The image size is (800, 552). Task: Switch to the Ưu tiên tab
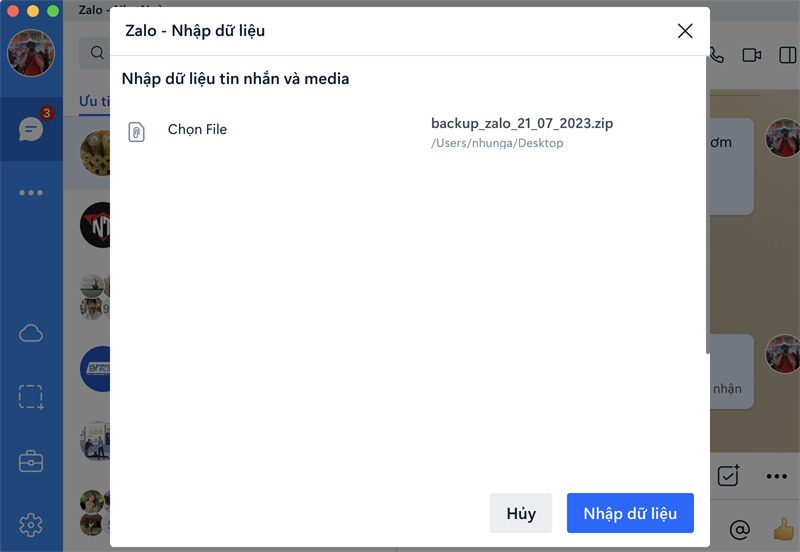94,101
